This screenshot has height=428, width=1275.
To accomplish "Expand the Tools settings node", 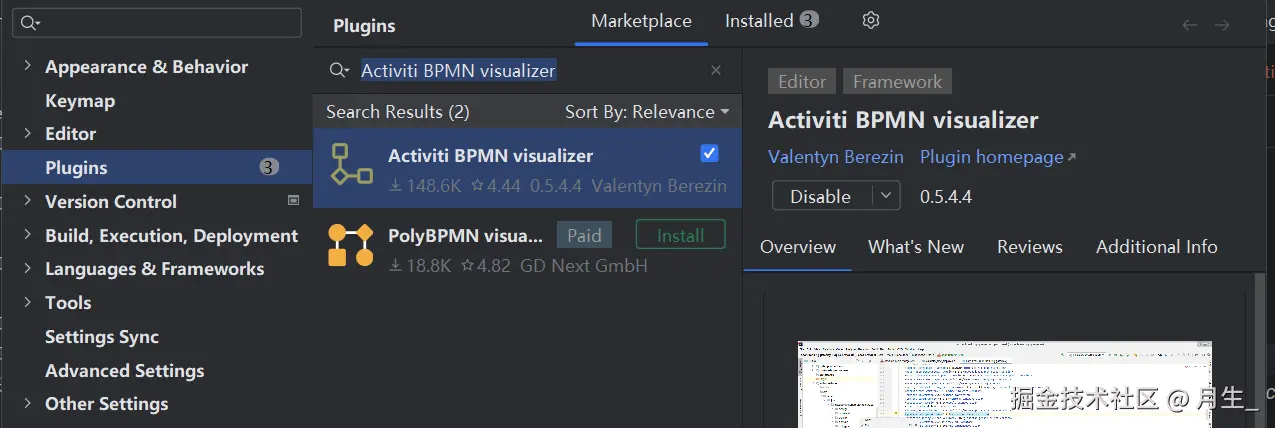I will pyautogui.click(x=27, y=302).
